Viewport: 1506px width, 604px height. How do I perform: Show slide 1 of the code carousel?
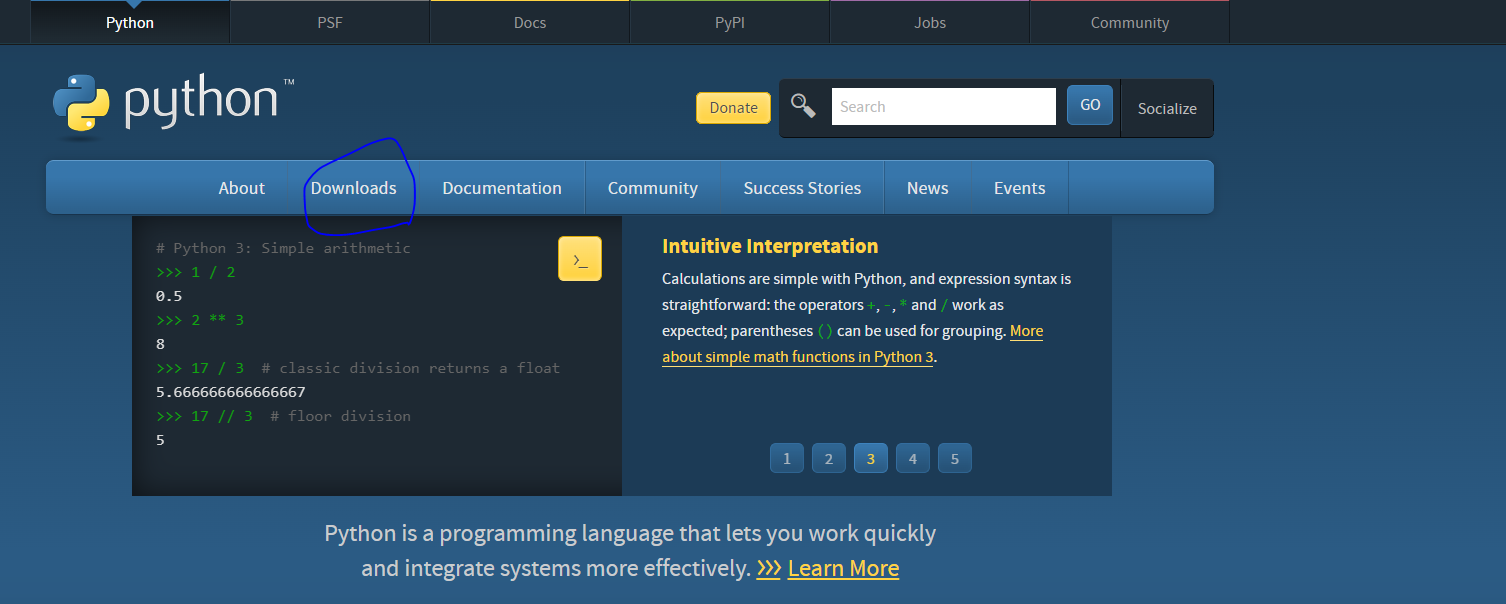(x=787, y=459)
